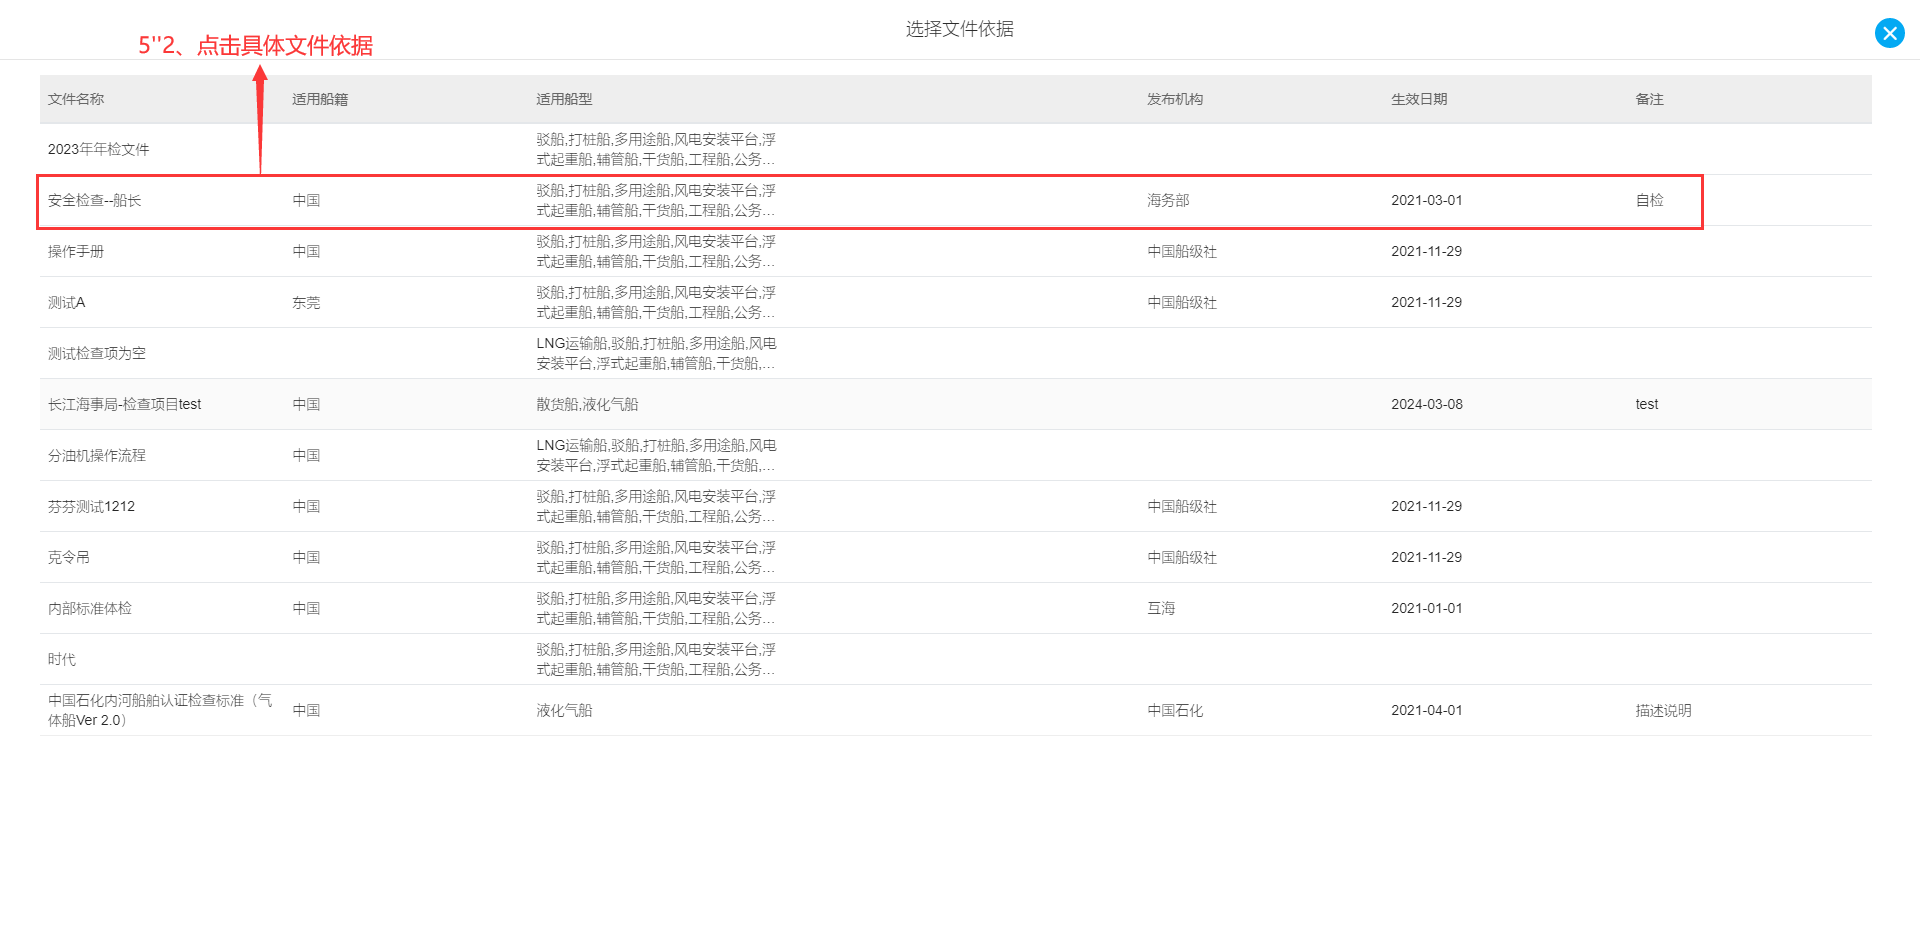Choose the 测试A file entry
This screenshot has width=1920, height=938.
coord(67,302)
